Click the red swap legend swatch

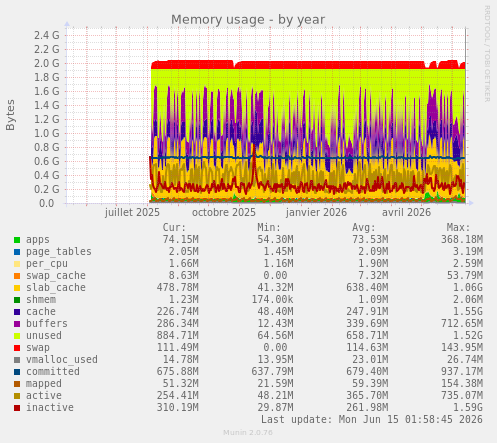click(x=17, y=348)
